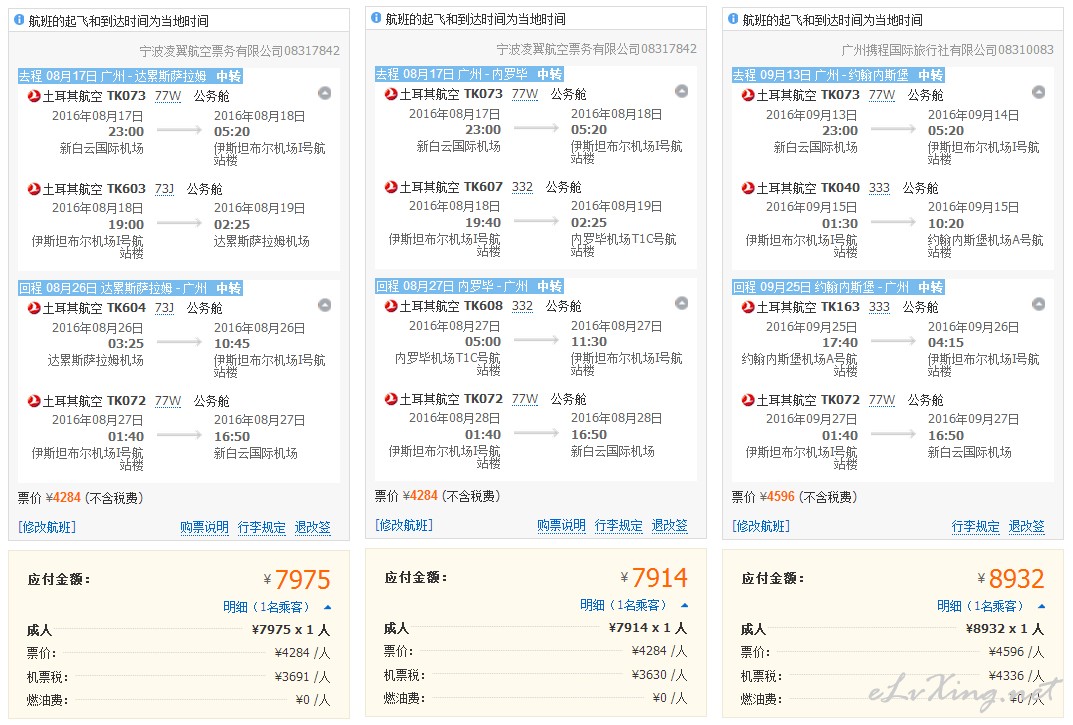Click aircraft code 73J next to TK604
This screenshot has width=1073, height=725.
pos(164,308)
